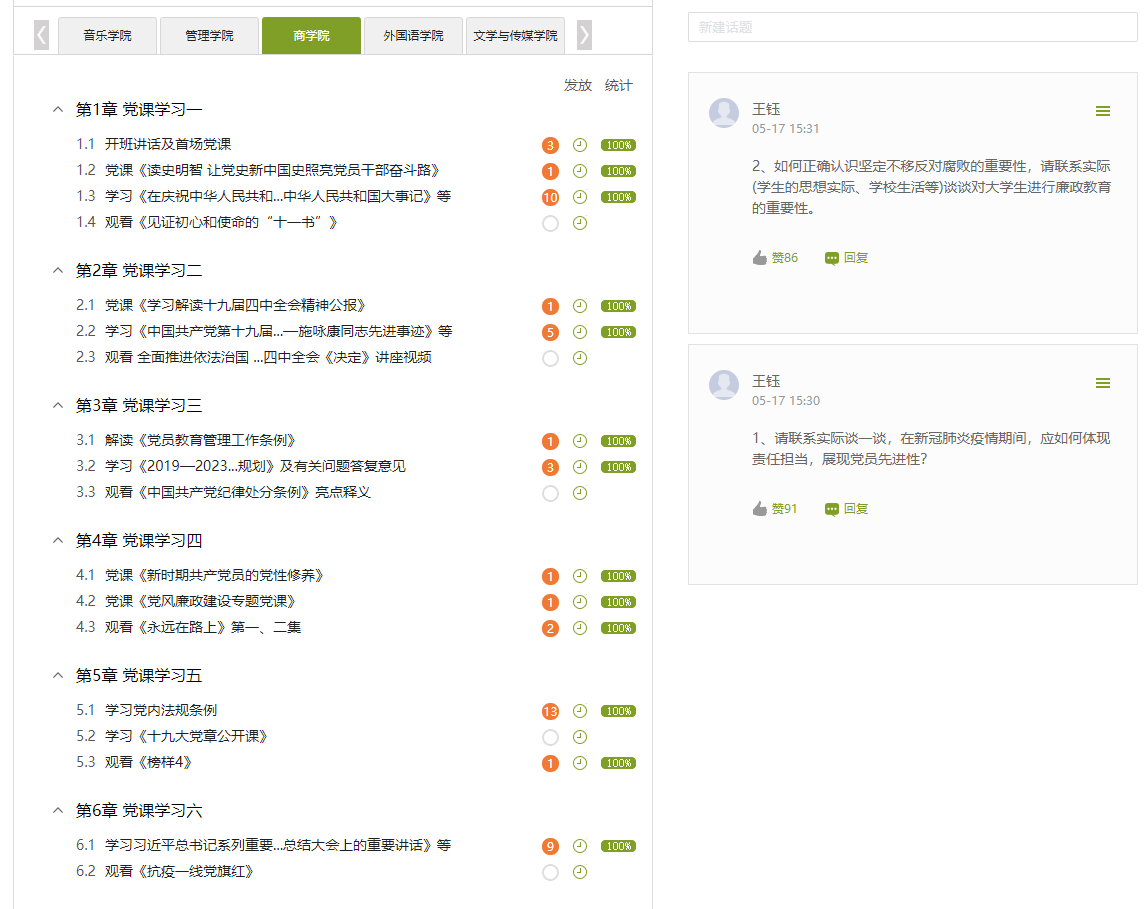Toggle the publish circle for lesson 2.3
The width and height of the screenshot is (1146, 909).
550,358
